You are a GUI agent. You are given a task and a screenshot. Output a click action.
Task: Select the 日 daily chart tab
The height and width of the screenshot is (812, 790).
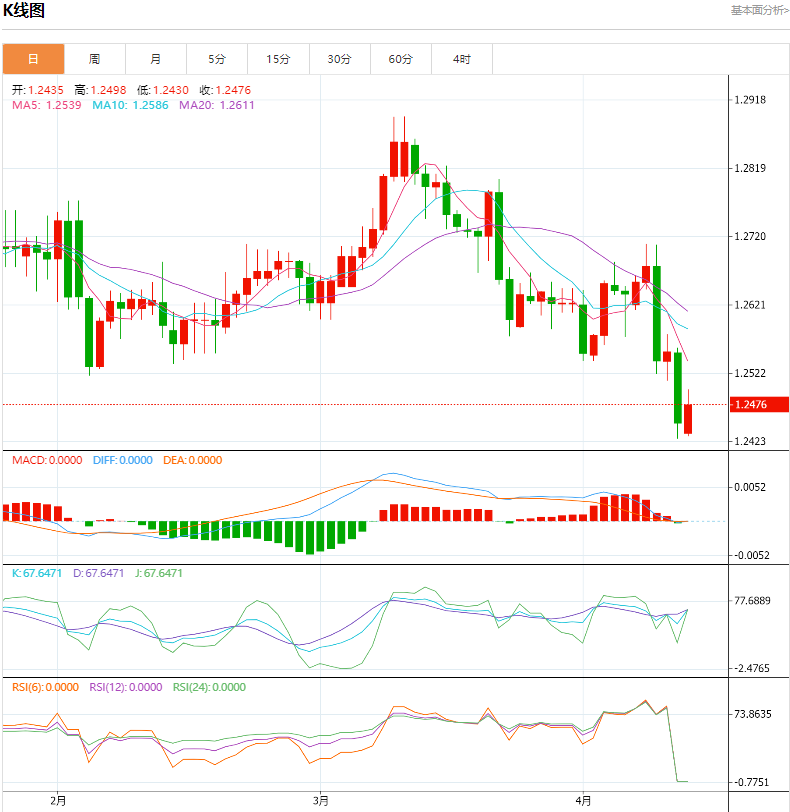click(x=33, y=59)
